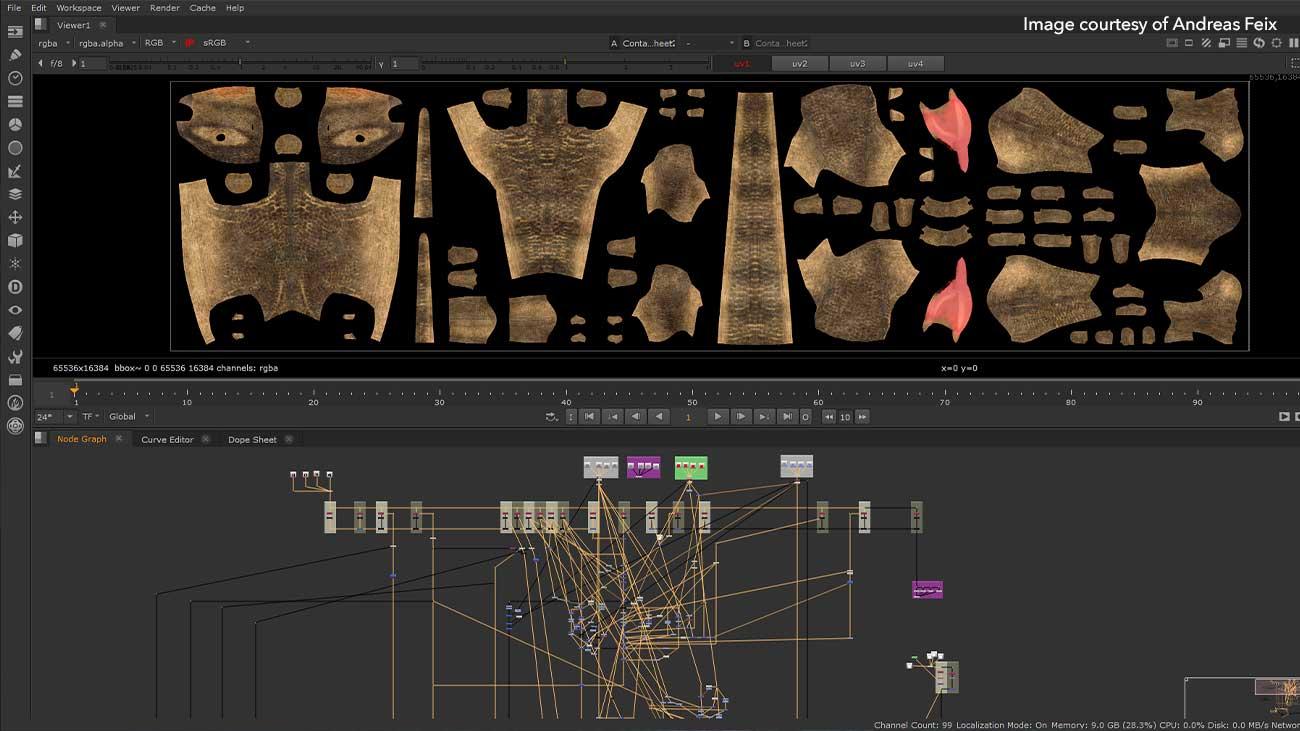Click the Deep nodes toolbar icon

pyautogui.click(x=15, y=287)
